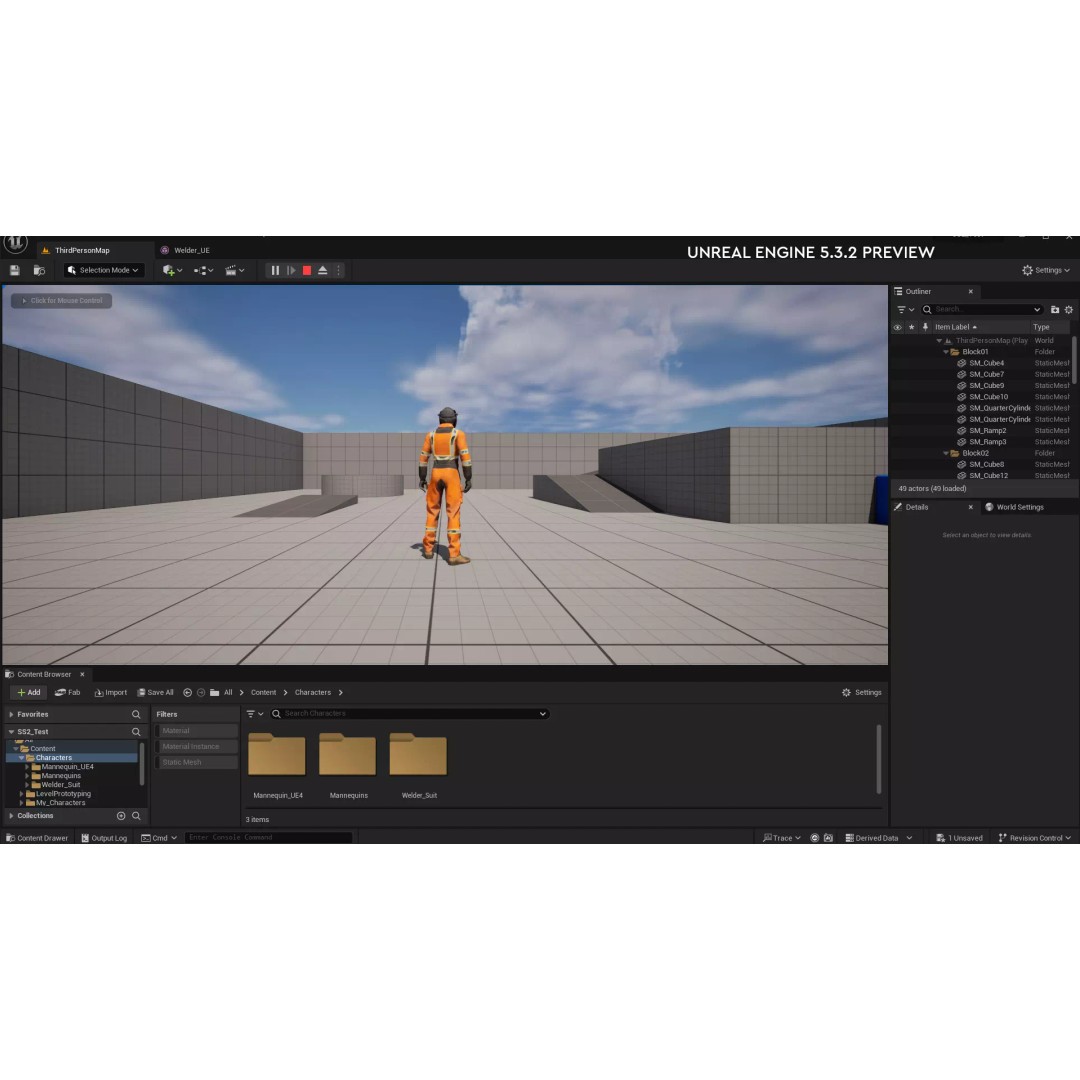Open the Output Log from status bar
Viewport: 1080px width, 1080px height.
tap(104, 838)
